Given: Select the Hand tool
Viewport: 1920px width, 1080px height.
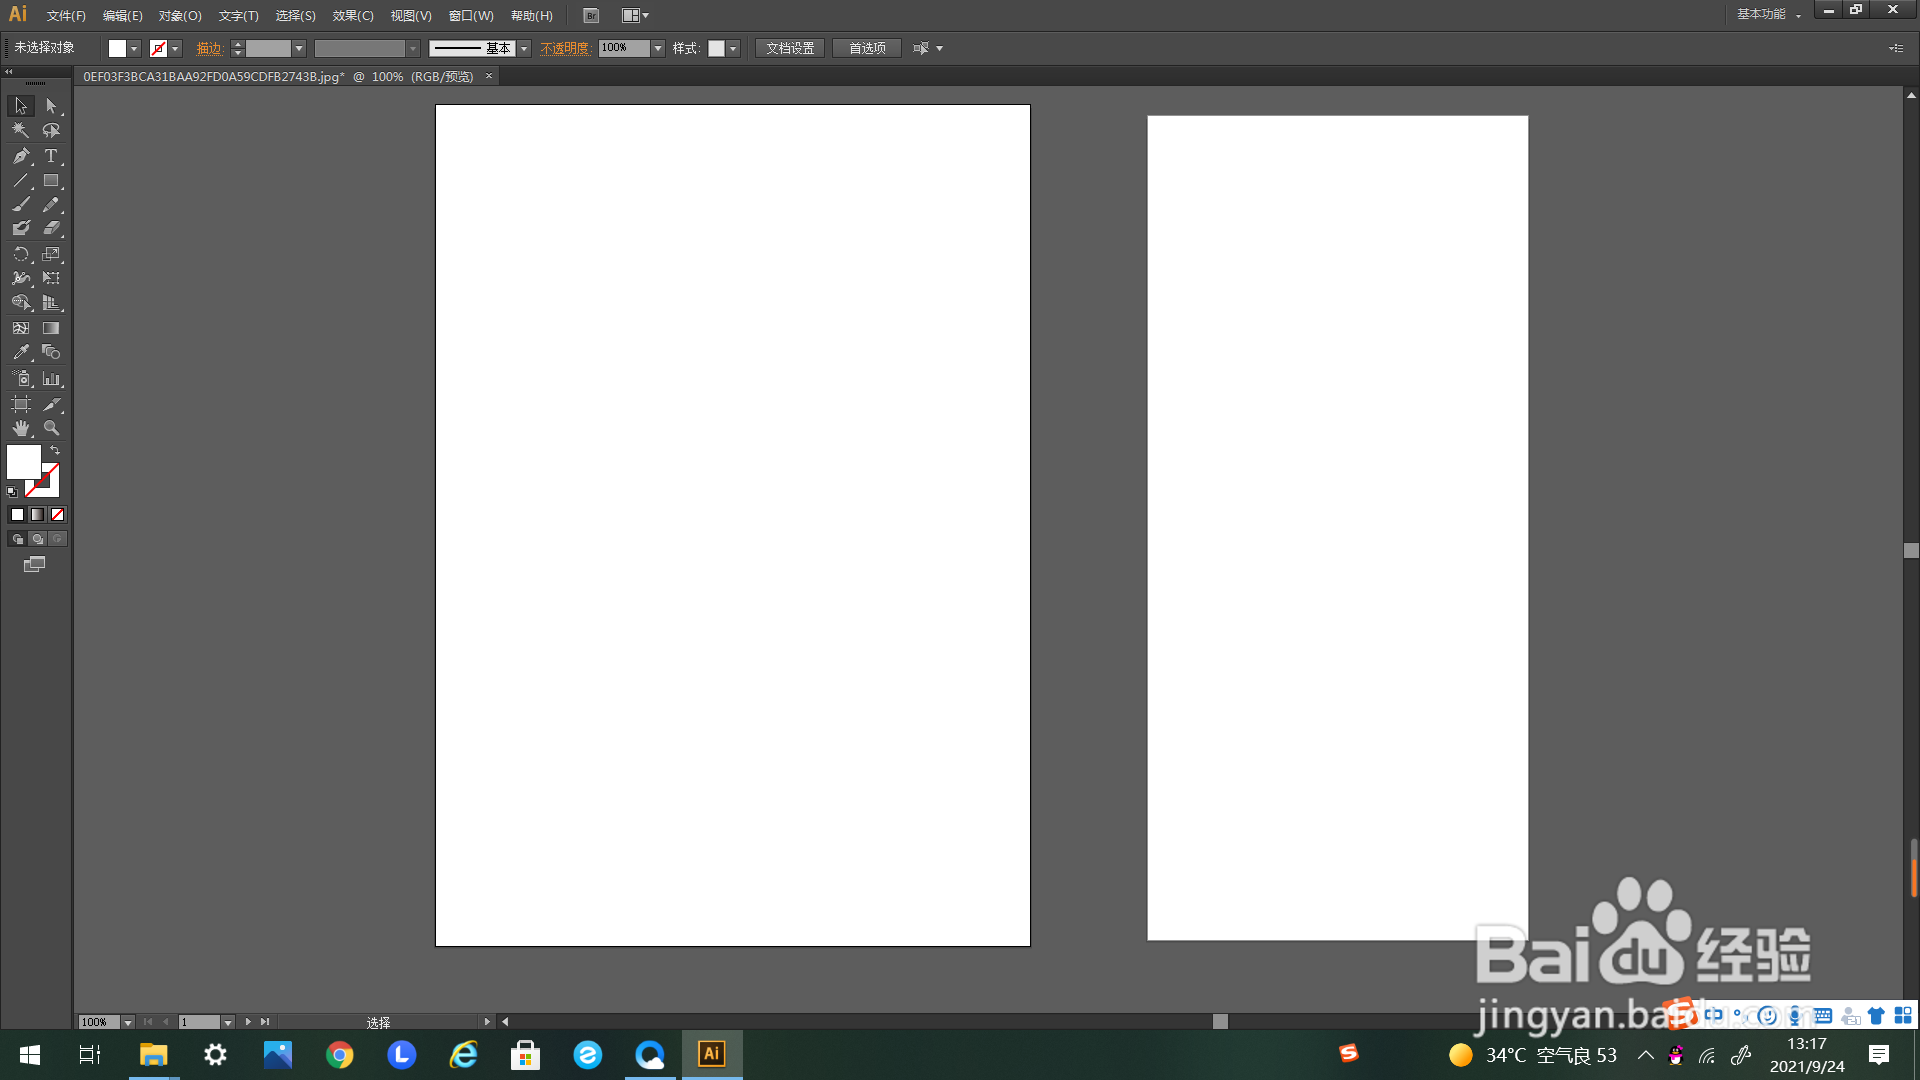Looking at the screenshot, I should point(21,428).
